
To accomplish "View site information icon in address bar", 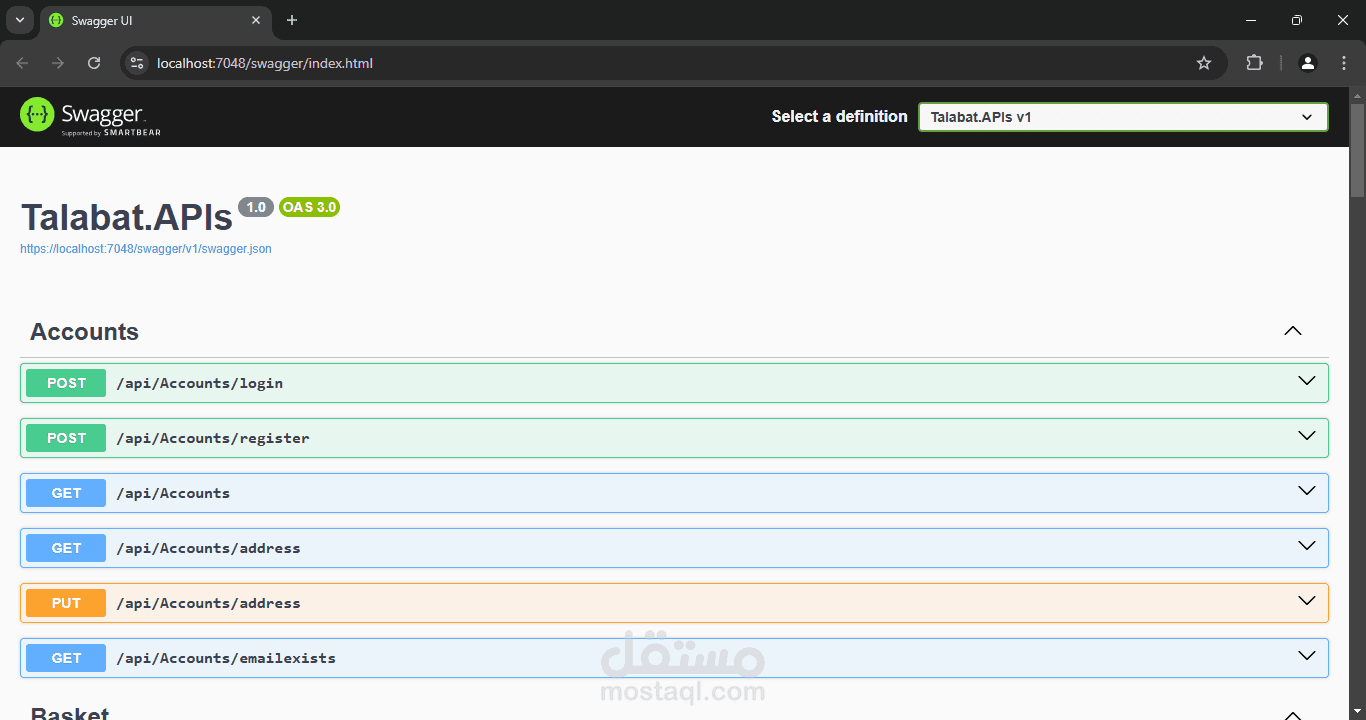I will coord(138,63).
